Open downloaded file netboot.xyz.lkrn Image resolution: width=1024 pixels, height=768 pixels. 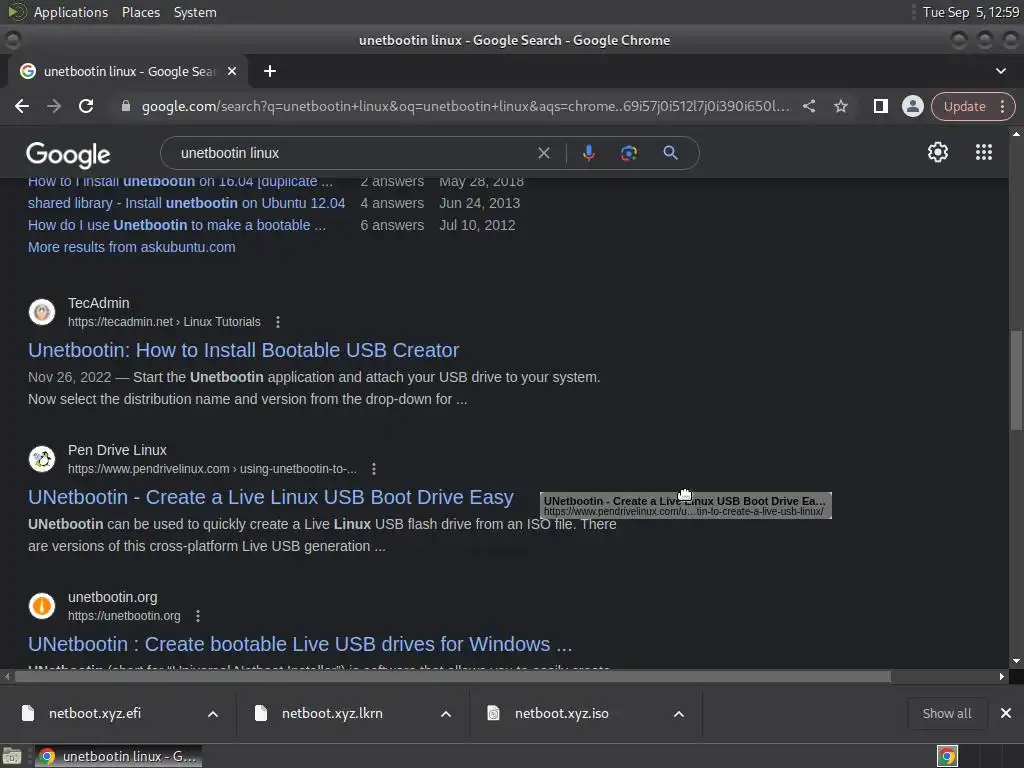click(332, 713)
